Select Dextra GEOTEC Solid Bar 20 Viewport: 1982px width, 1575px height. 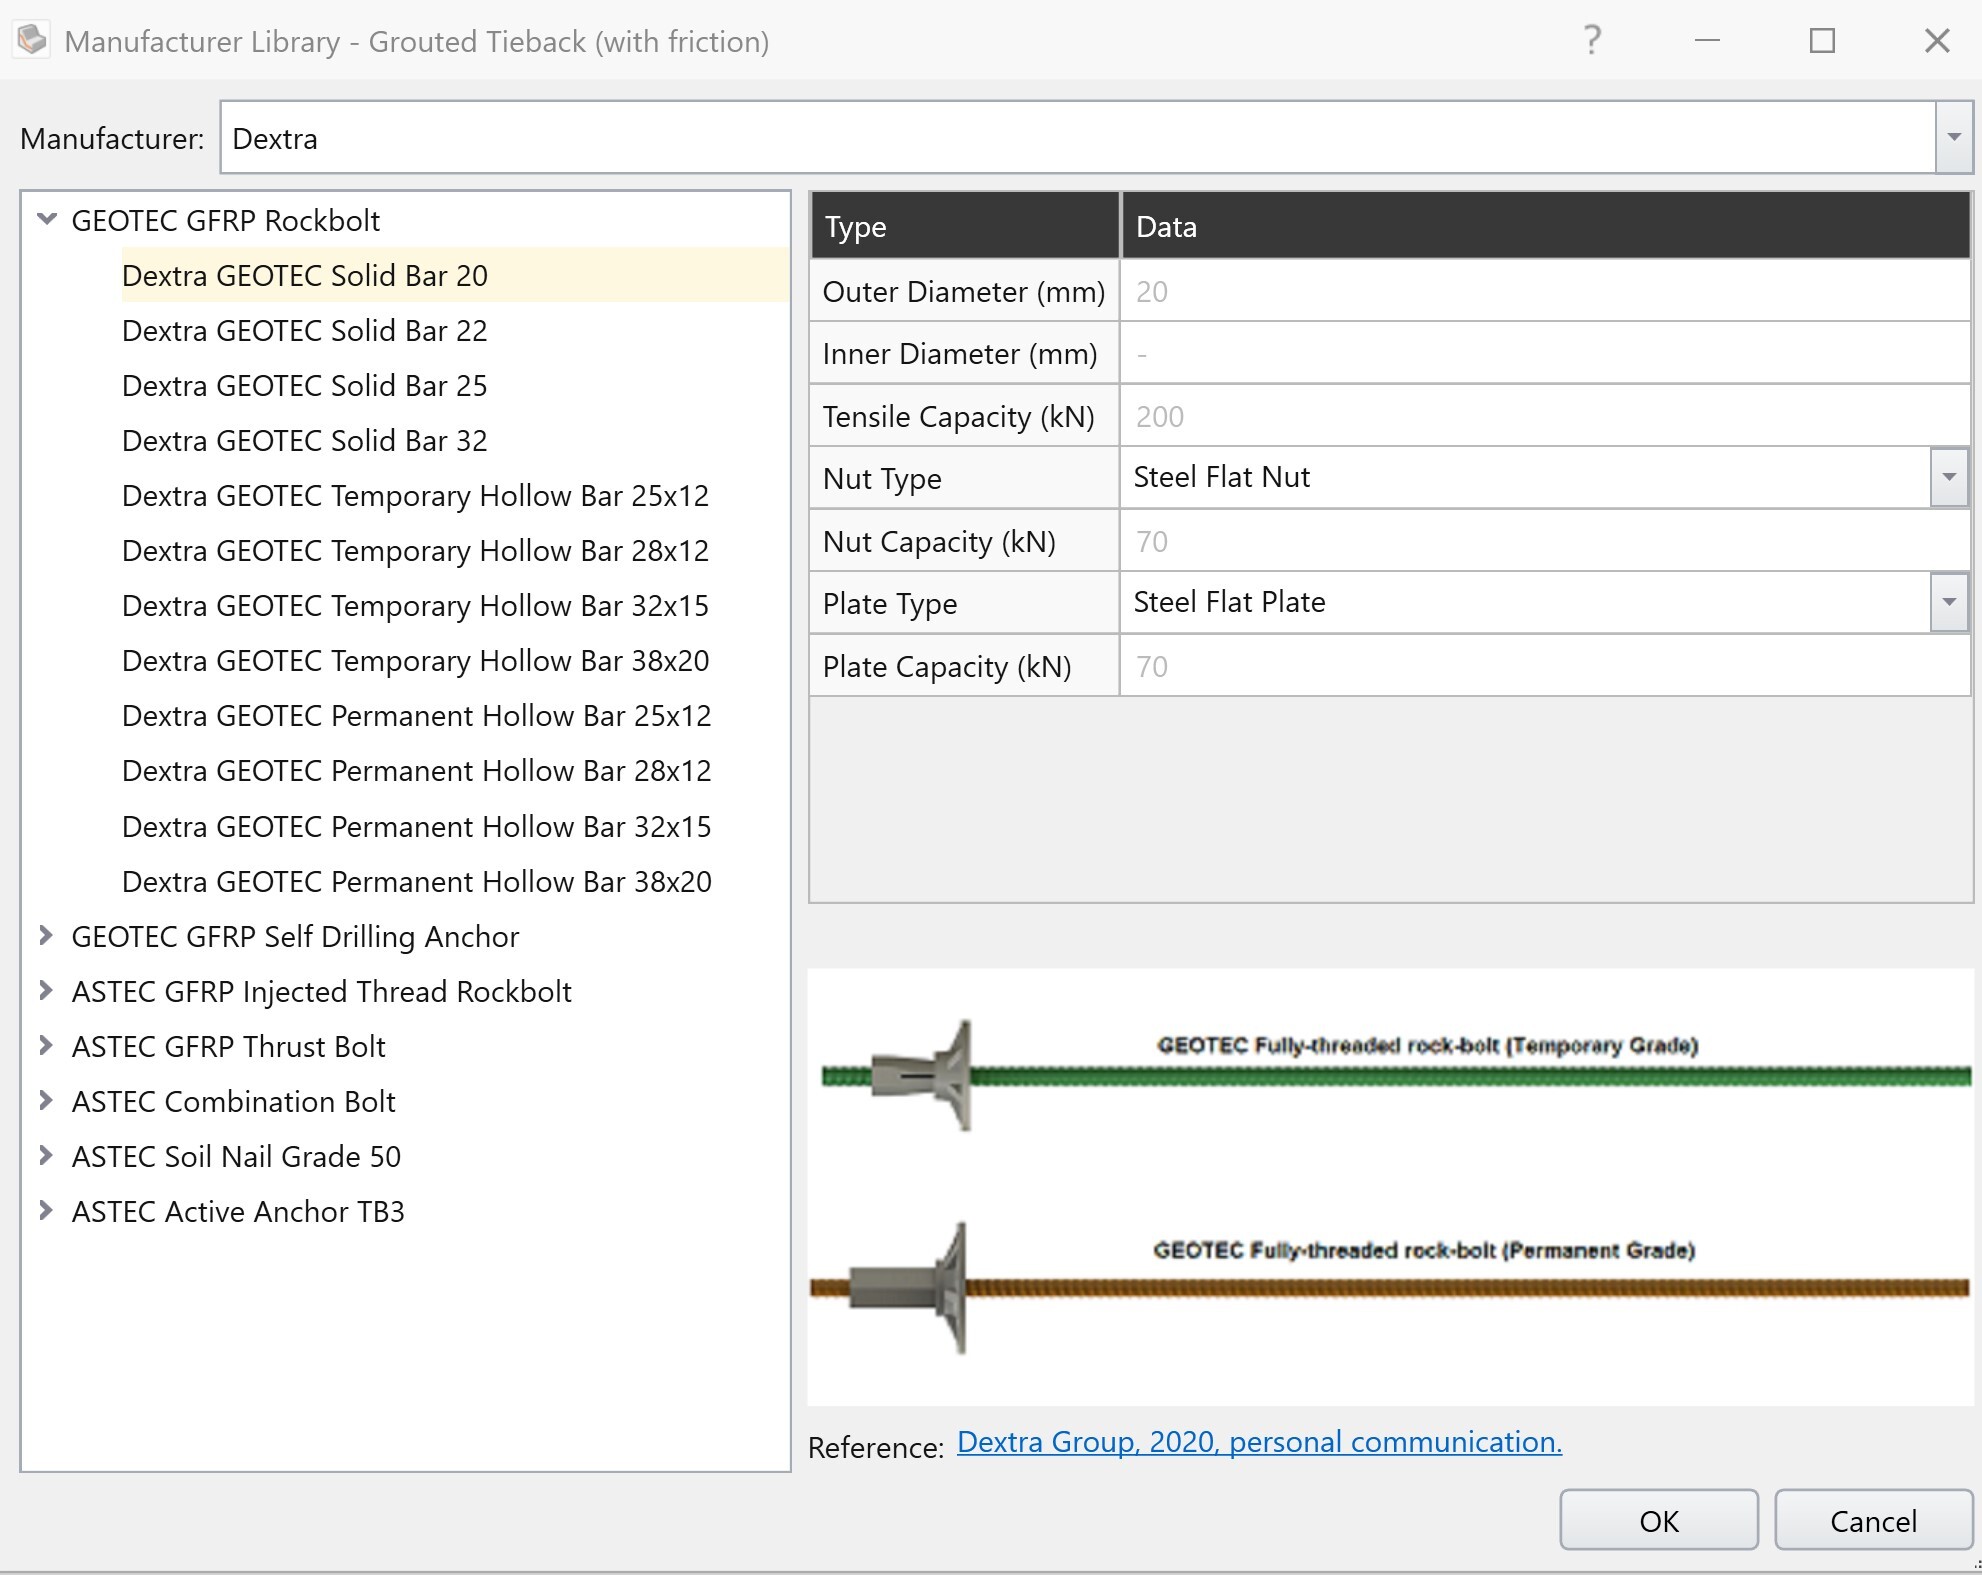pyautogui.click(x=305, y=275)
